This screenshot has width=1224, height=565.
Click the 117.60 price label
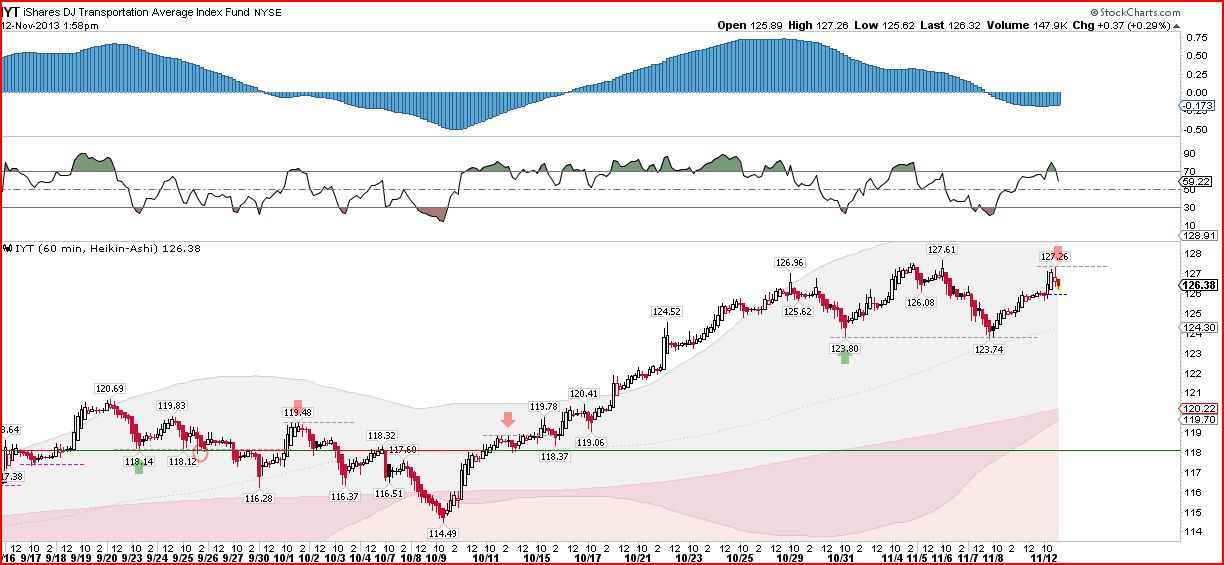[x=402, y=450]
